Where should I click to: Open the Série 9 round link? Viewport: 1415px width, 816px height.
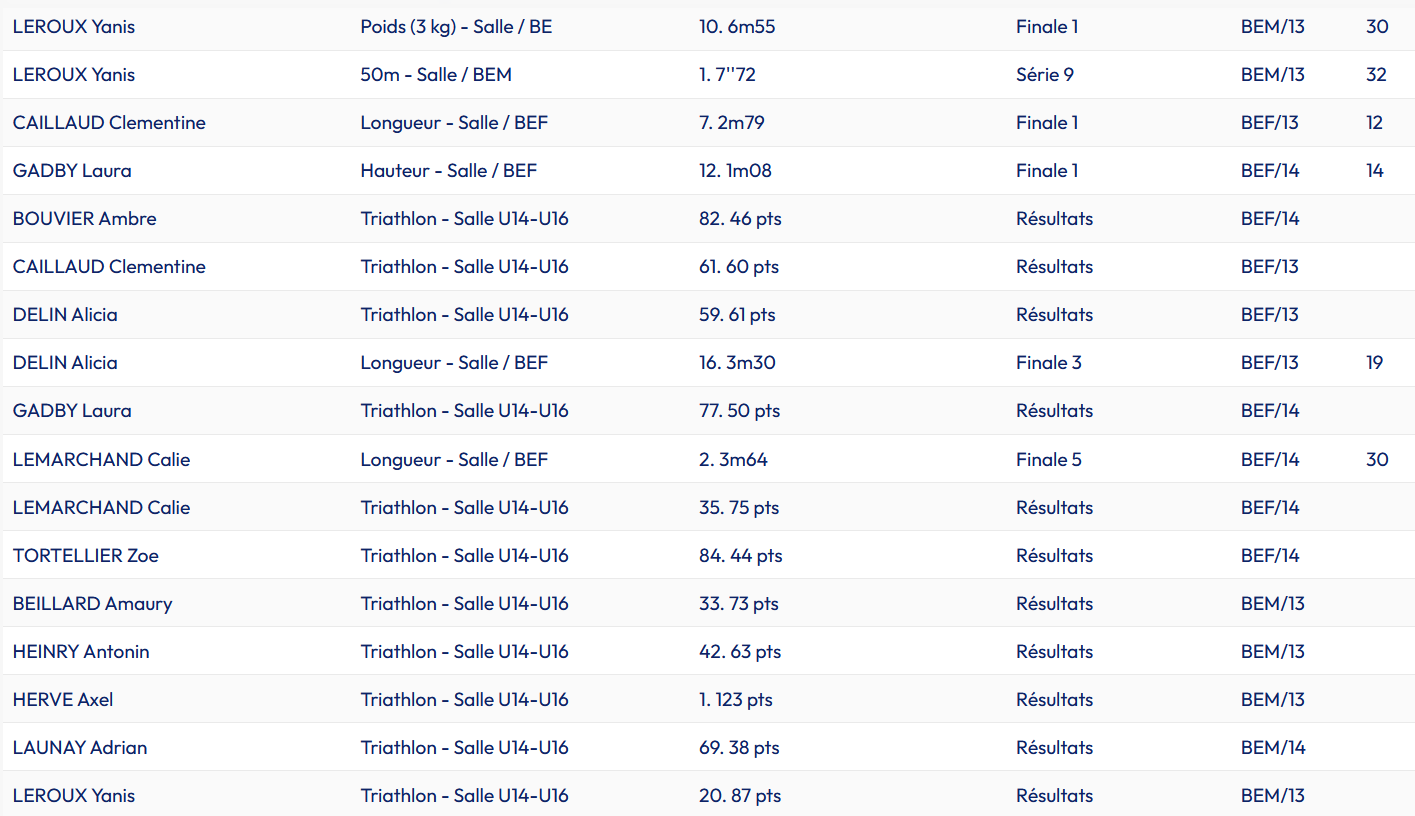pyautogui.click(x=1045, y=75)
